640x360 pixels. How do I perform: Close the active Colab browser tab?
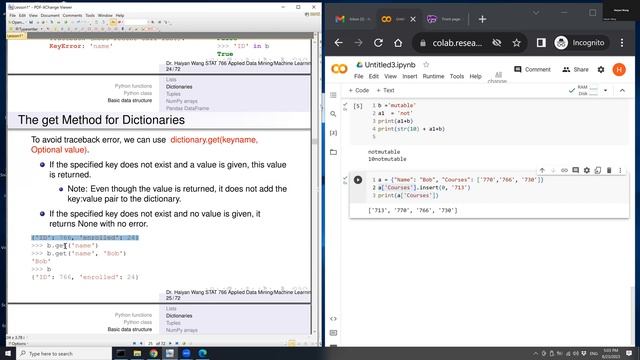[413, 19]
